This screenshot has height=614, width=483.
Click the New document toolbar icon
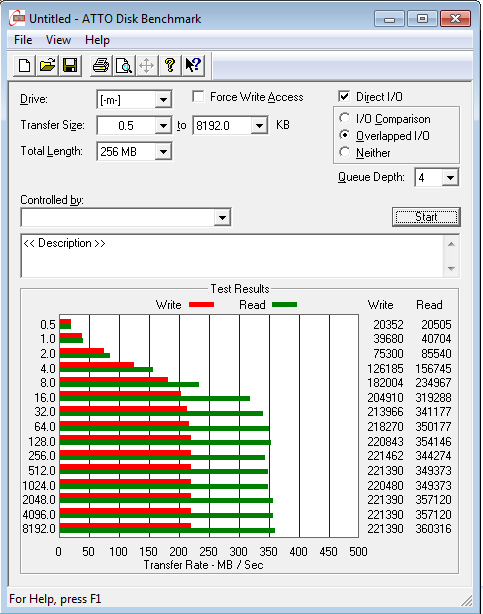pyautogui.click(x=24, y=65)
